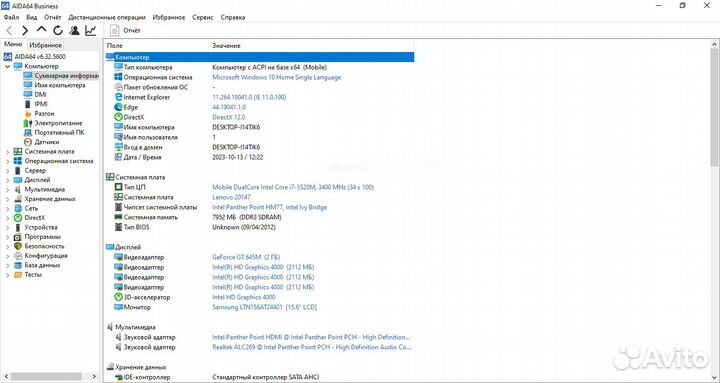The image size is (720, 383).
Task: Select the highlighted Компьютер group row
Action: click(x=260, y=57)
